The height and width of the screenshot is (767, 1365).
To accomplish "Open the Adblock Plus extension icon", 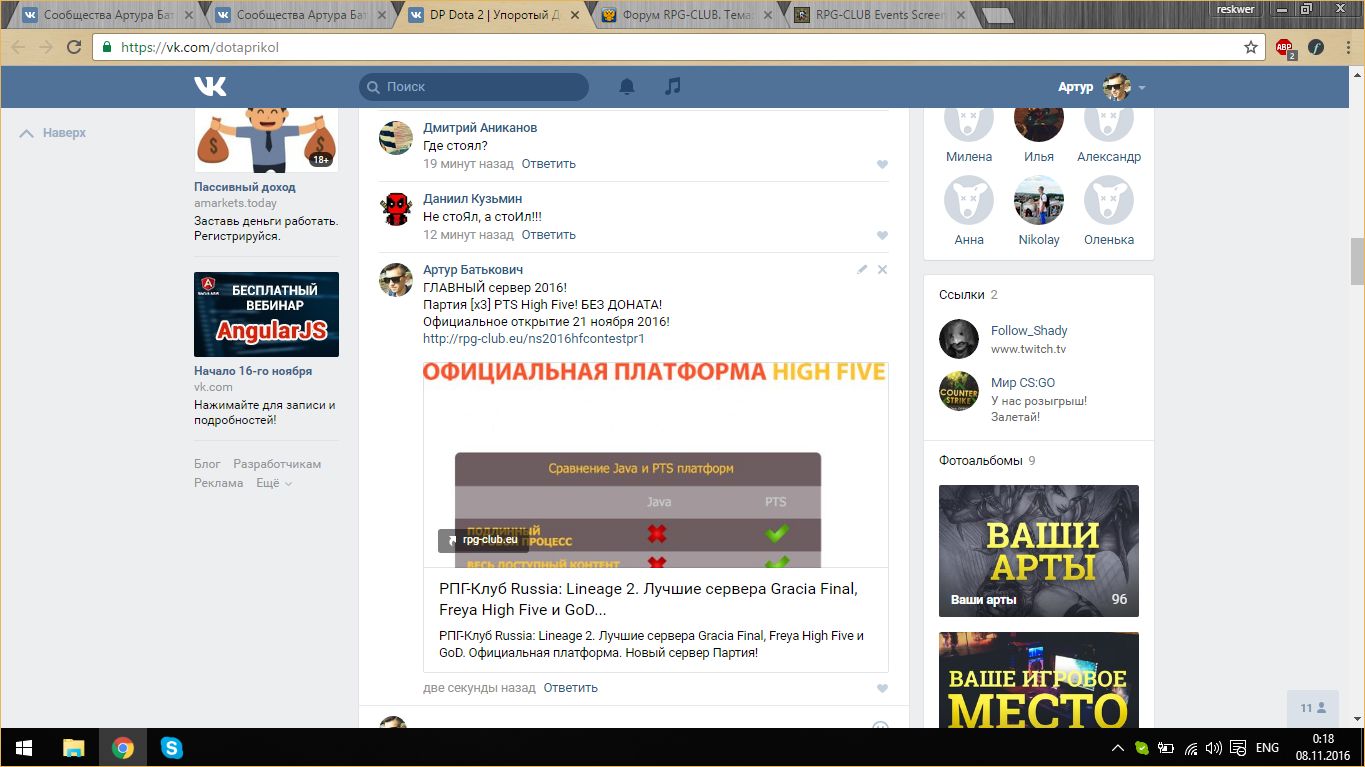I will pos(1284,47).
